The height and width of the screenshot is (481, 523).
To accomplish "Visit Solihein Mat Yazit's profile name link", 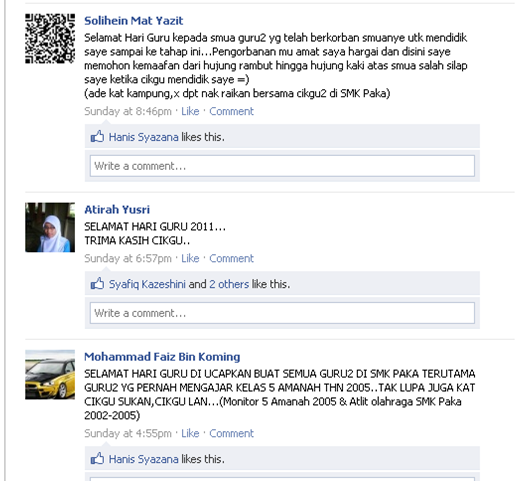I will click(133, 21).
